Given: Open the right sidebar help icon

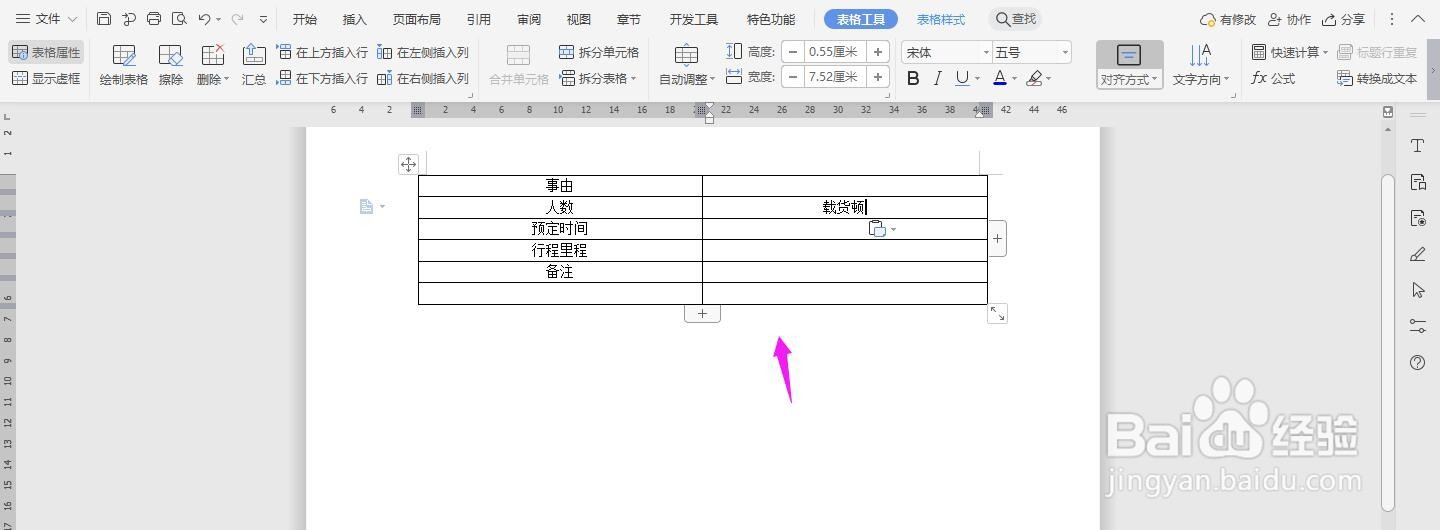Looking at the screenshot, I should pos(1417,362).
